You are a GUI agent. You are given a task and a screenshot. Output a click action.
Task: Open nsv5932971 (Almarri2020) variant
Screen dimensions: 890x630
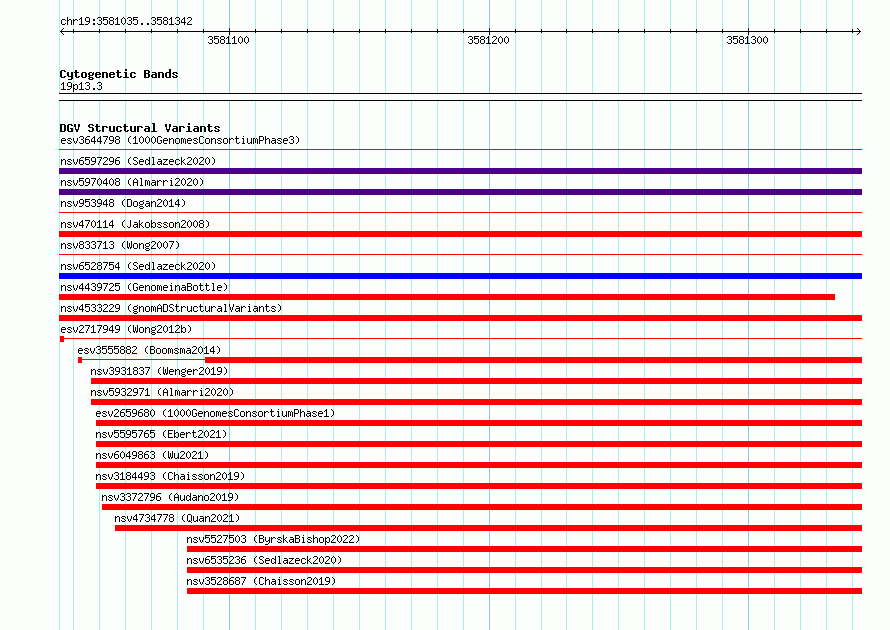[162, 392]
